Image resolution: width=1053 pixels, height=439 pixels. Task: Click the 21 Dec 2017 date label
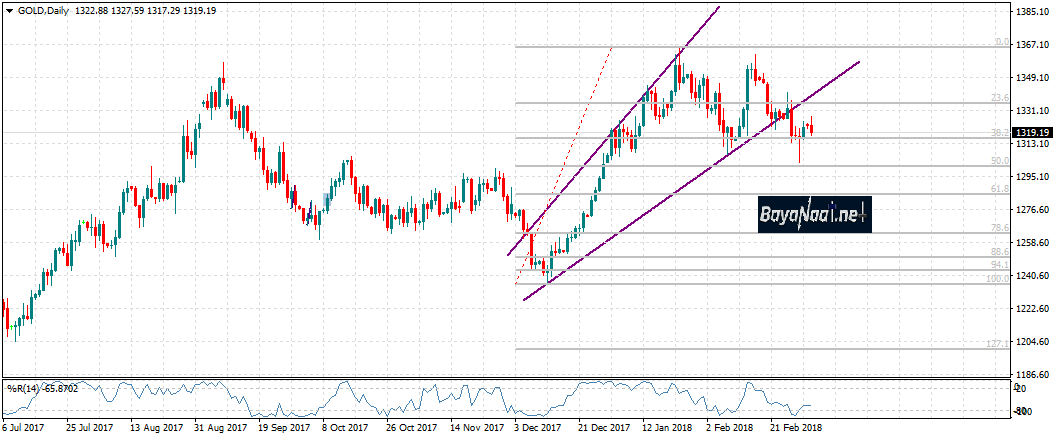606,428
